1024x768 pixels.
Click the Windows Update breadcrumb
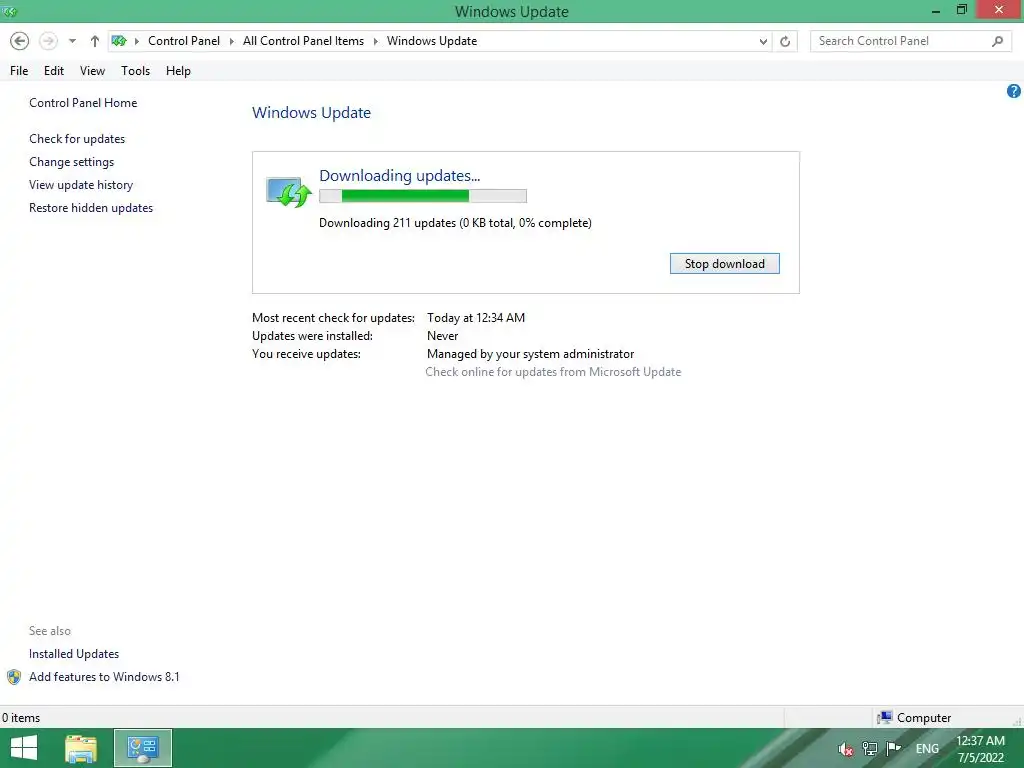(432, 40)
